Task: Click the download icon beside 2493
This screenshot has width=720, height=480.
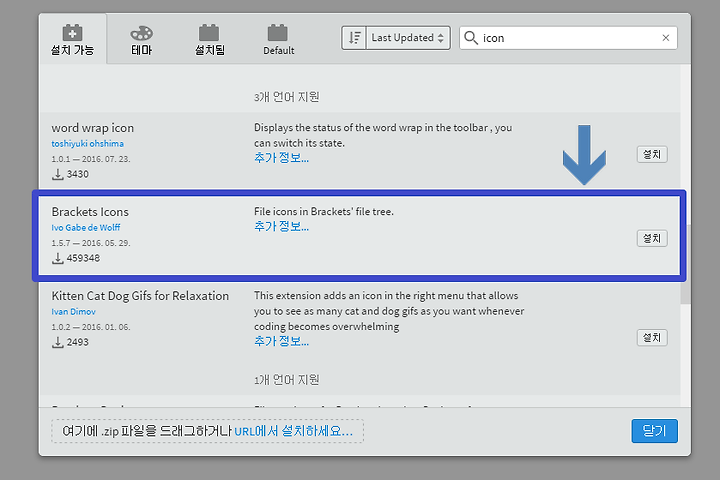Action: (x=57, y=343)
